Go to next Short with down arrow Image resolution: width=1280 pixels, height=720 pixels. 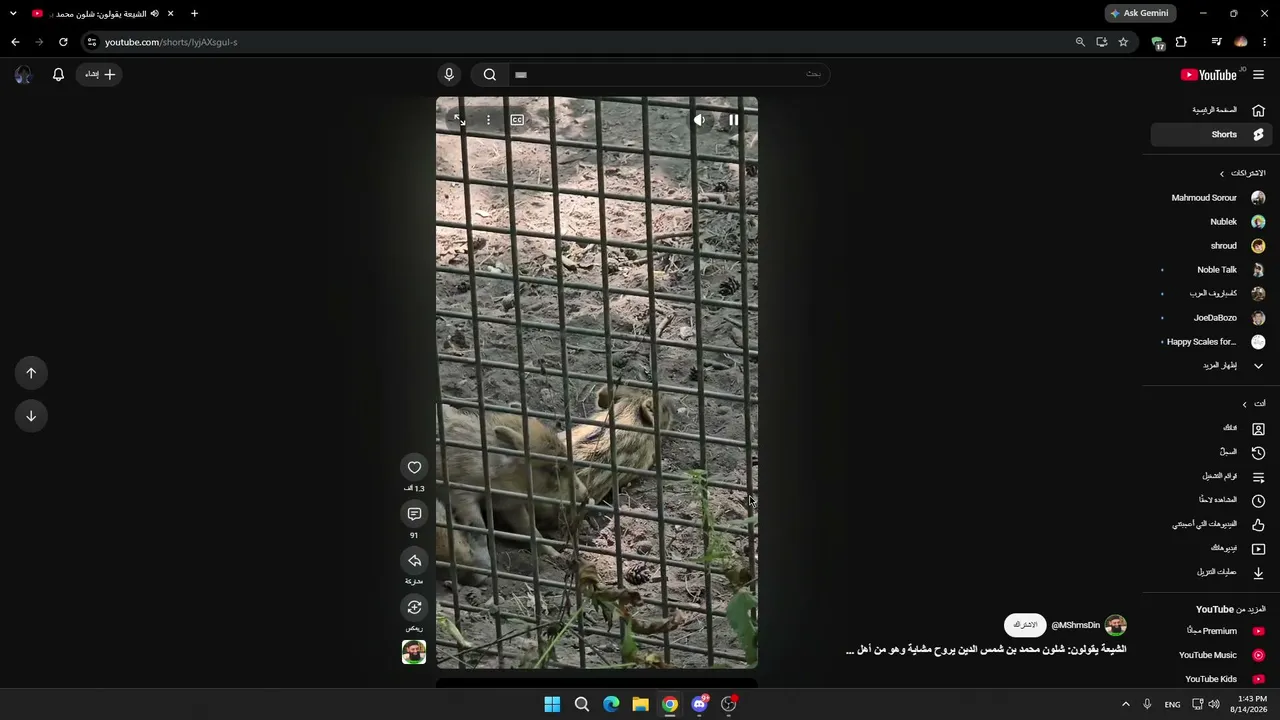click(x=31, y=416)
